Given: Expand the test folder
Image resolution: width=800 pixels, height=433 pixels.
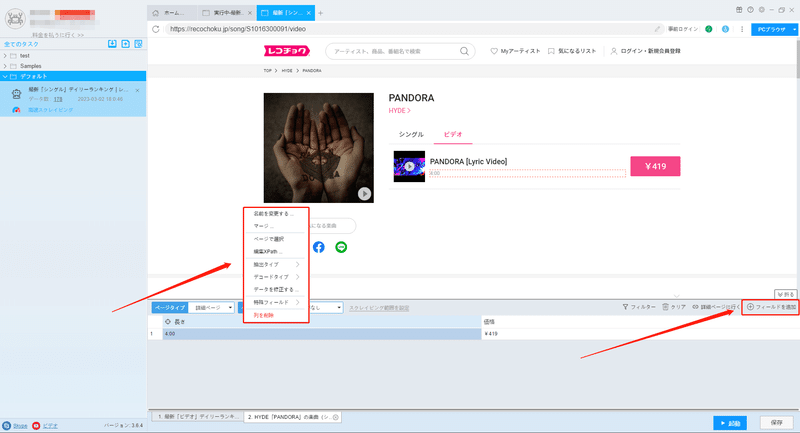Looking at the screenshot, I should (x=5, y=56).
